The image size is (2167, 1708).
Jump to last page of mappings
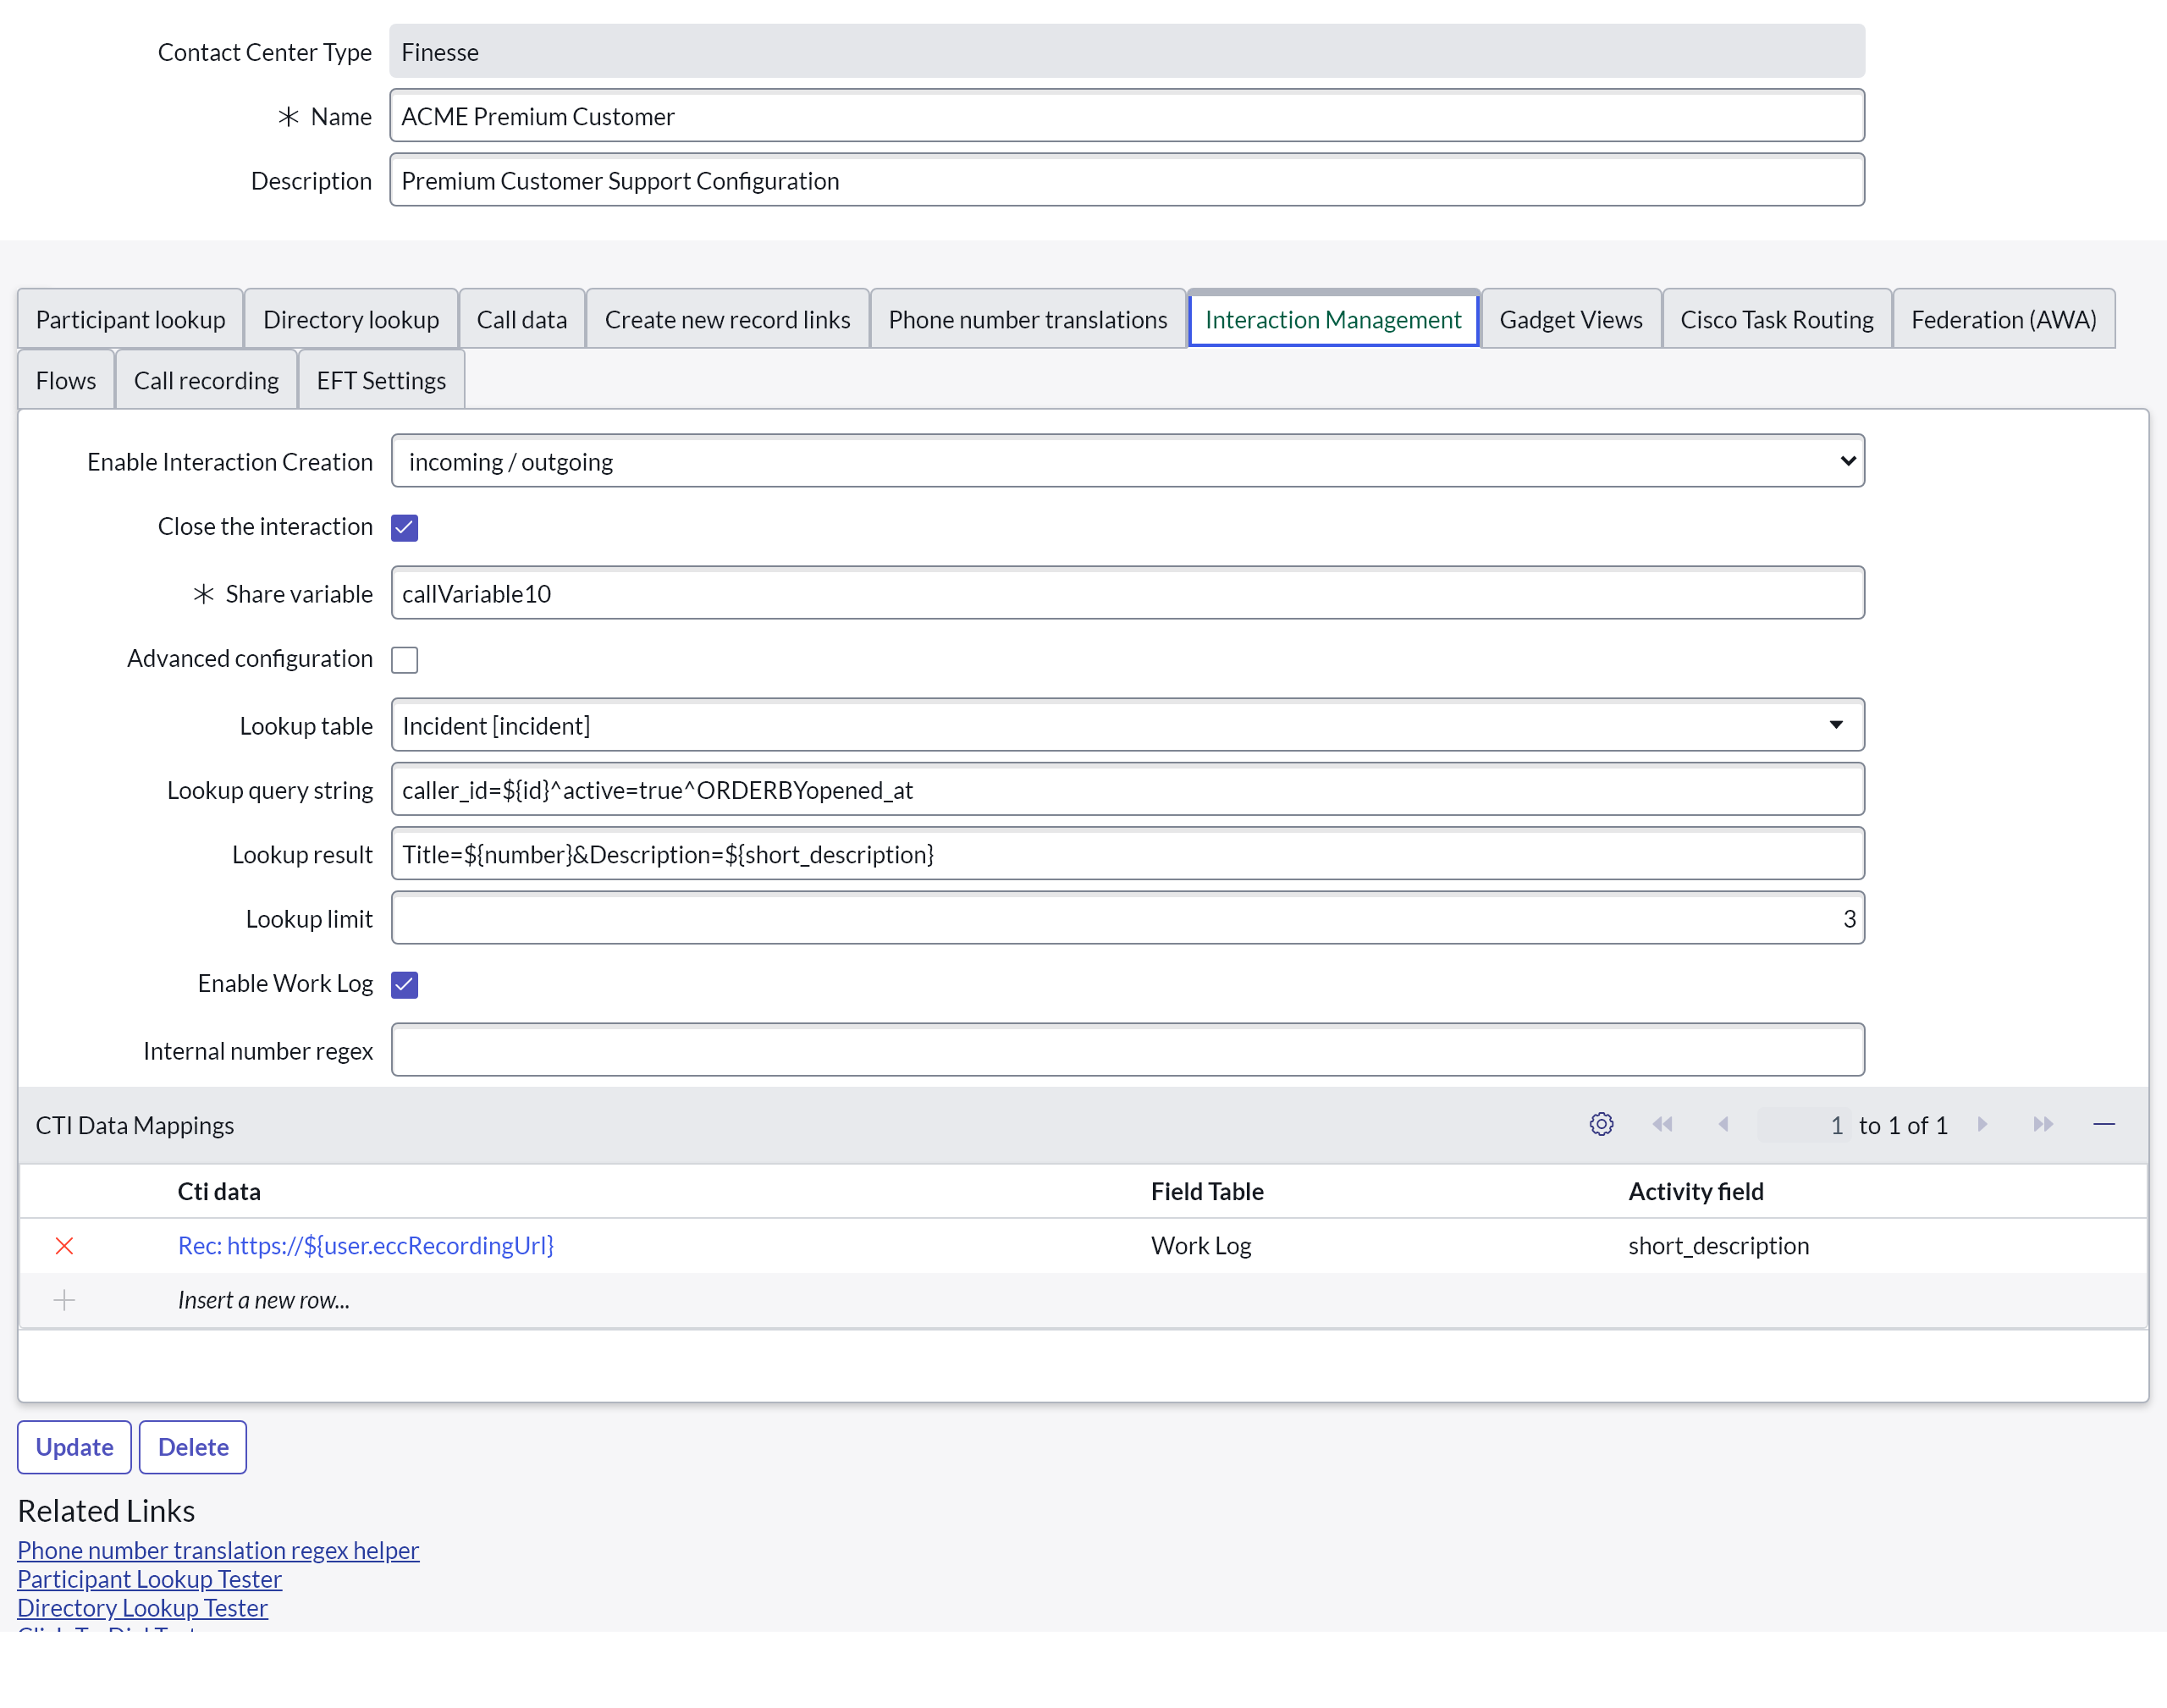(x=2043, y=1124)
